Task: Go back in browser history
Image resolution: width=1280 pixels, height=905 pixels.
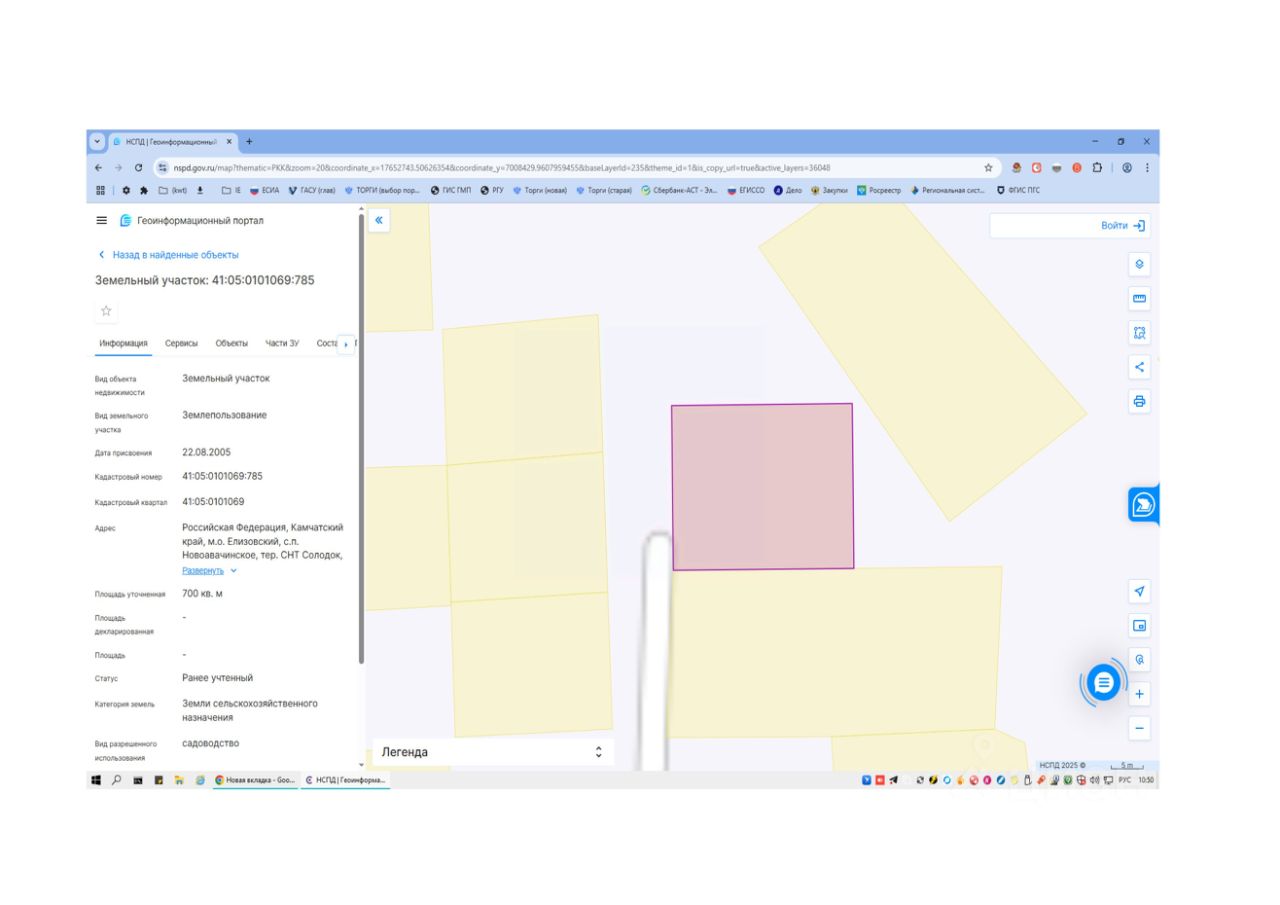Action: coord(98,168)
